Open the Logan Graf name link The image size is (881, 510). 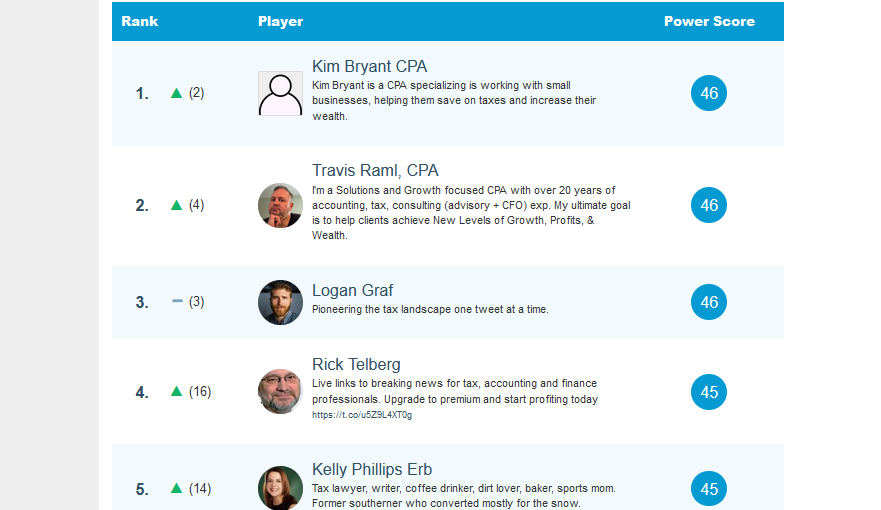[x=352, y=291]
